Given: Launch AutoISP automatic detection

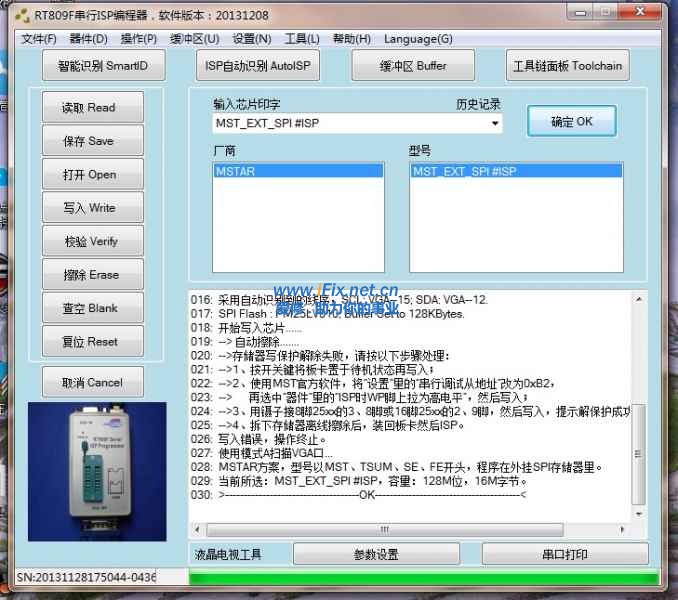Looking at the screenshot, I should (x=257, y=66).
